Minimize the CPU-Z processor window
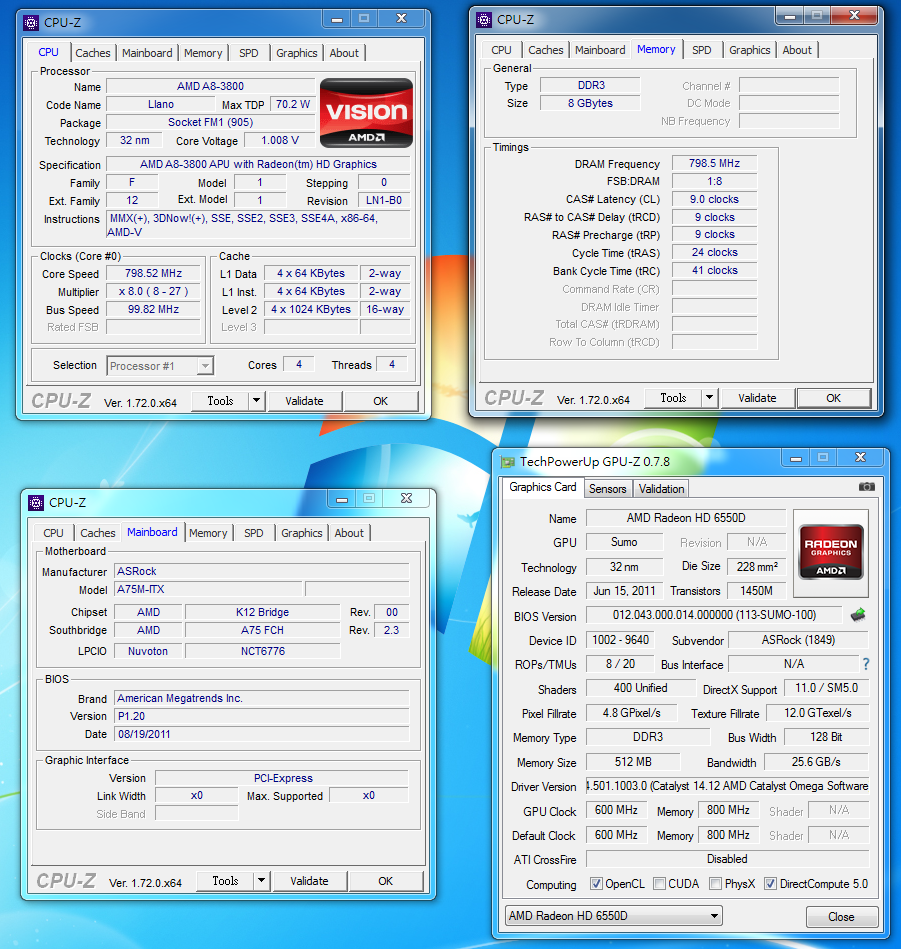901x949 pixels. (x=336, y=19)
